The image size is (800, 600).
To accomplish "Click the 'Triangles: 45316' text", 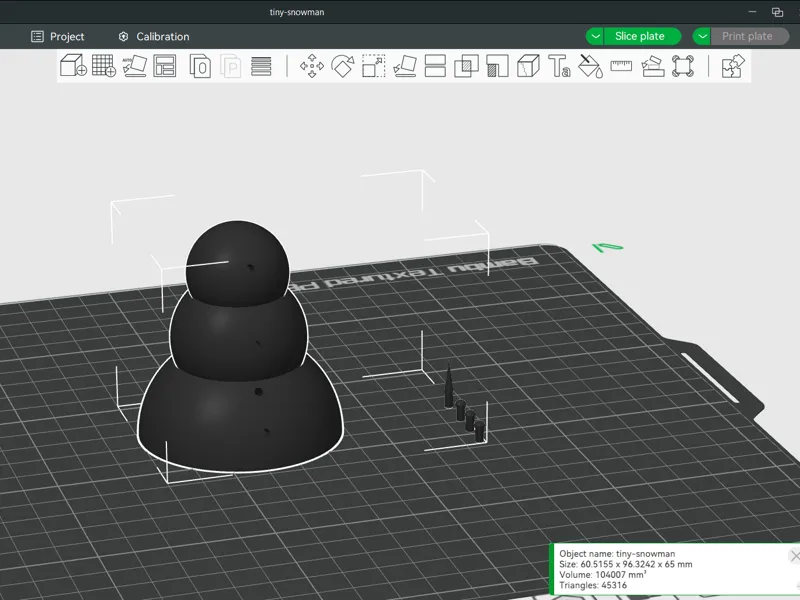I will coord(593,585).
